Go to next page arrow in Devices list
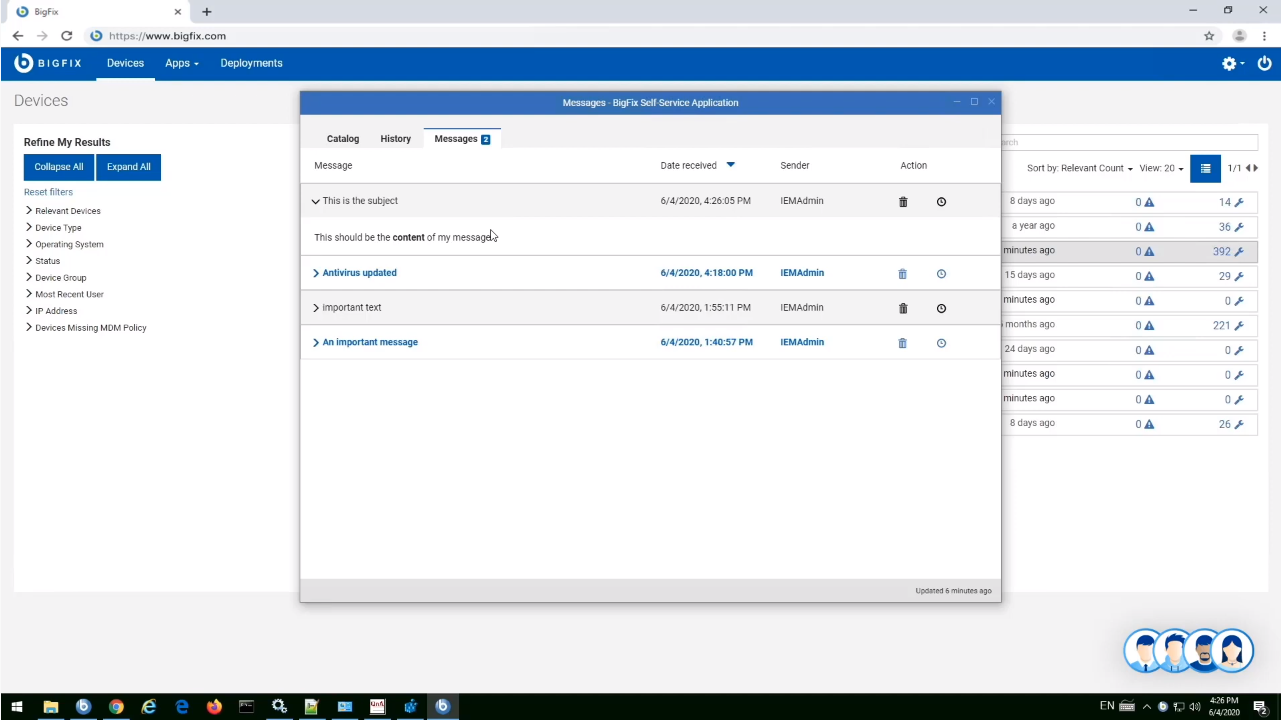 [x=1255, y=168]
